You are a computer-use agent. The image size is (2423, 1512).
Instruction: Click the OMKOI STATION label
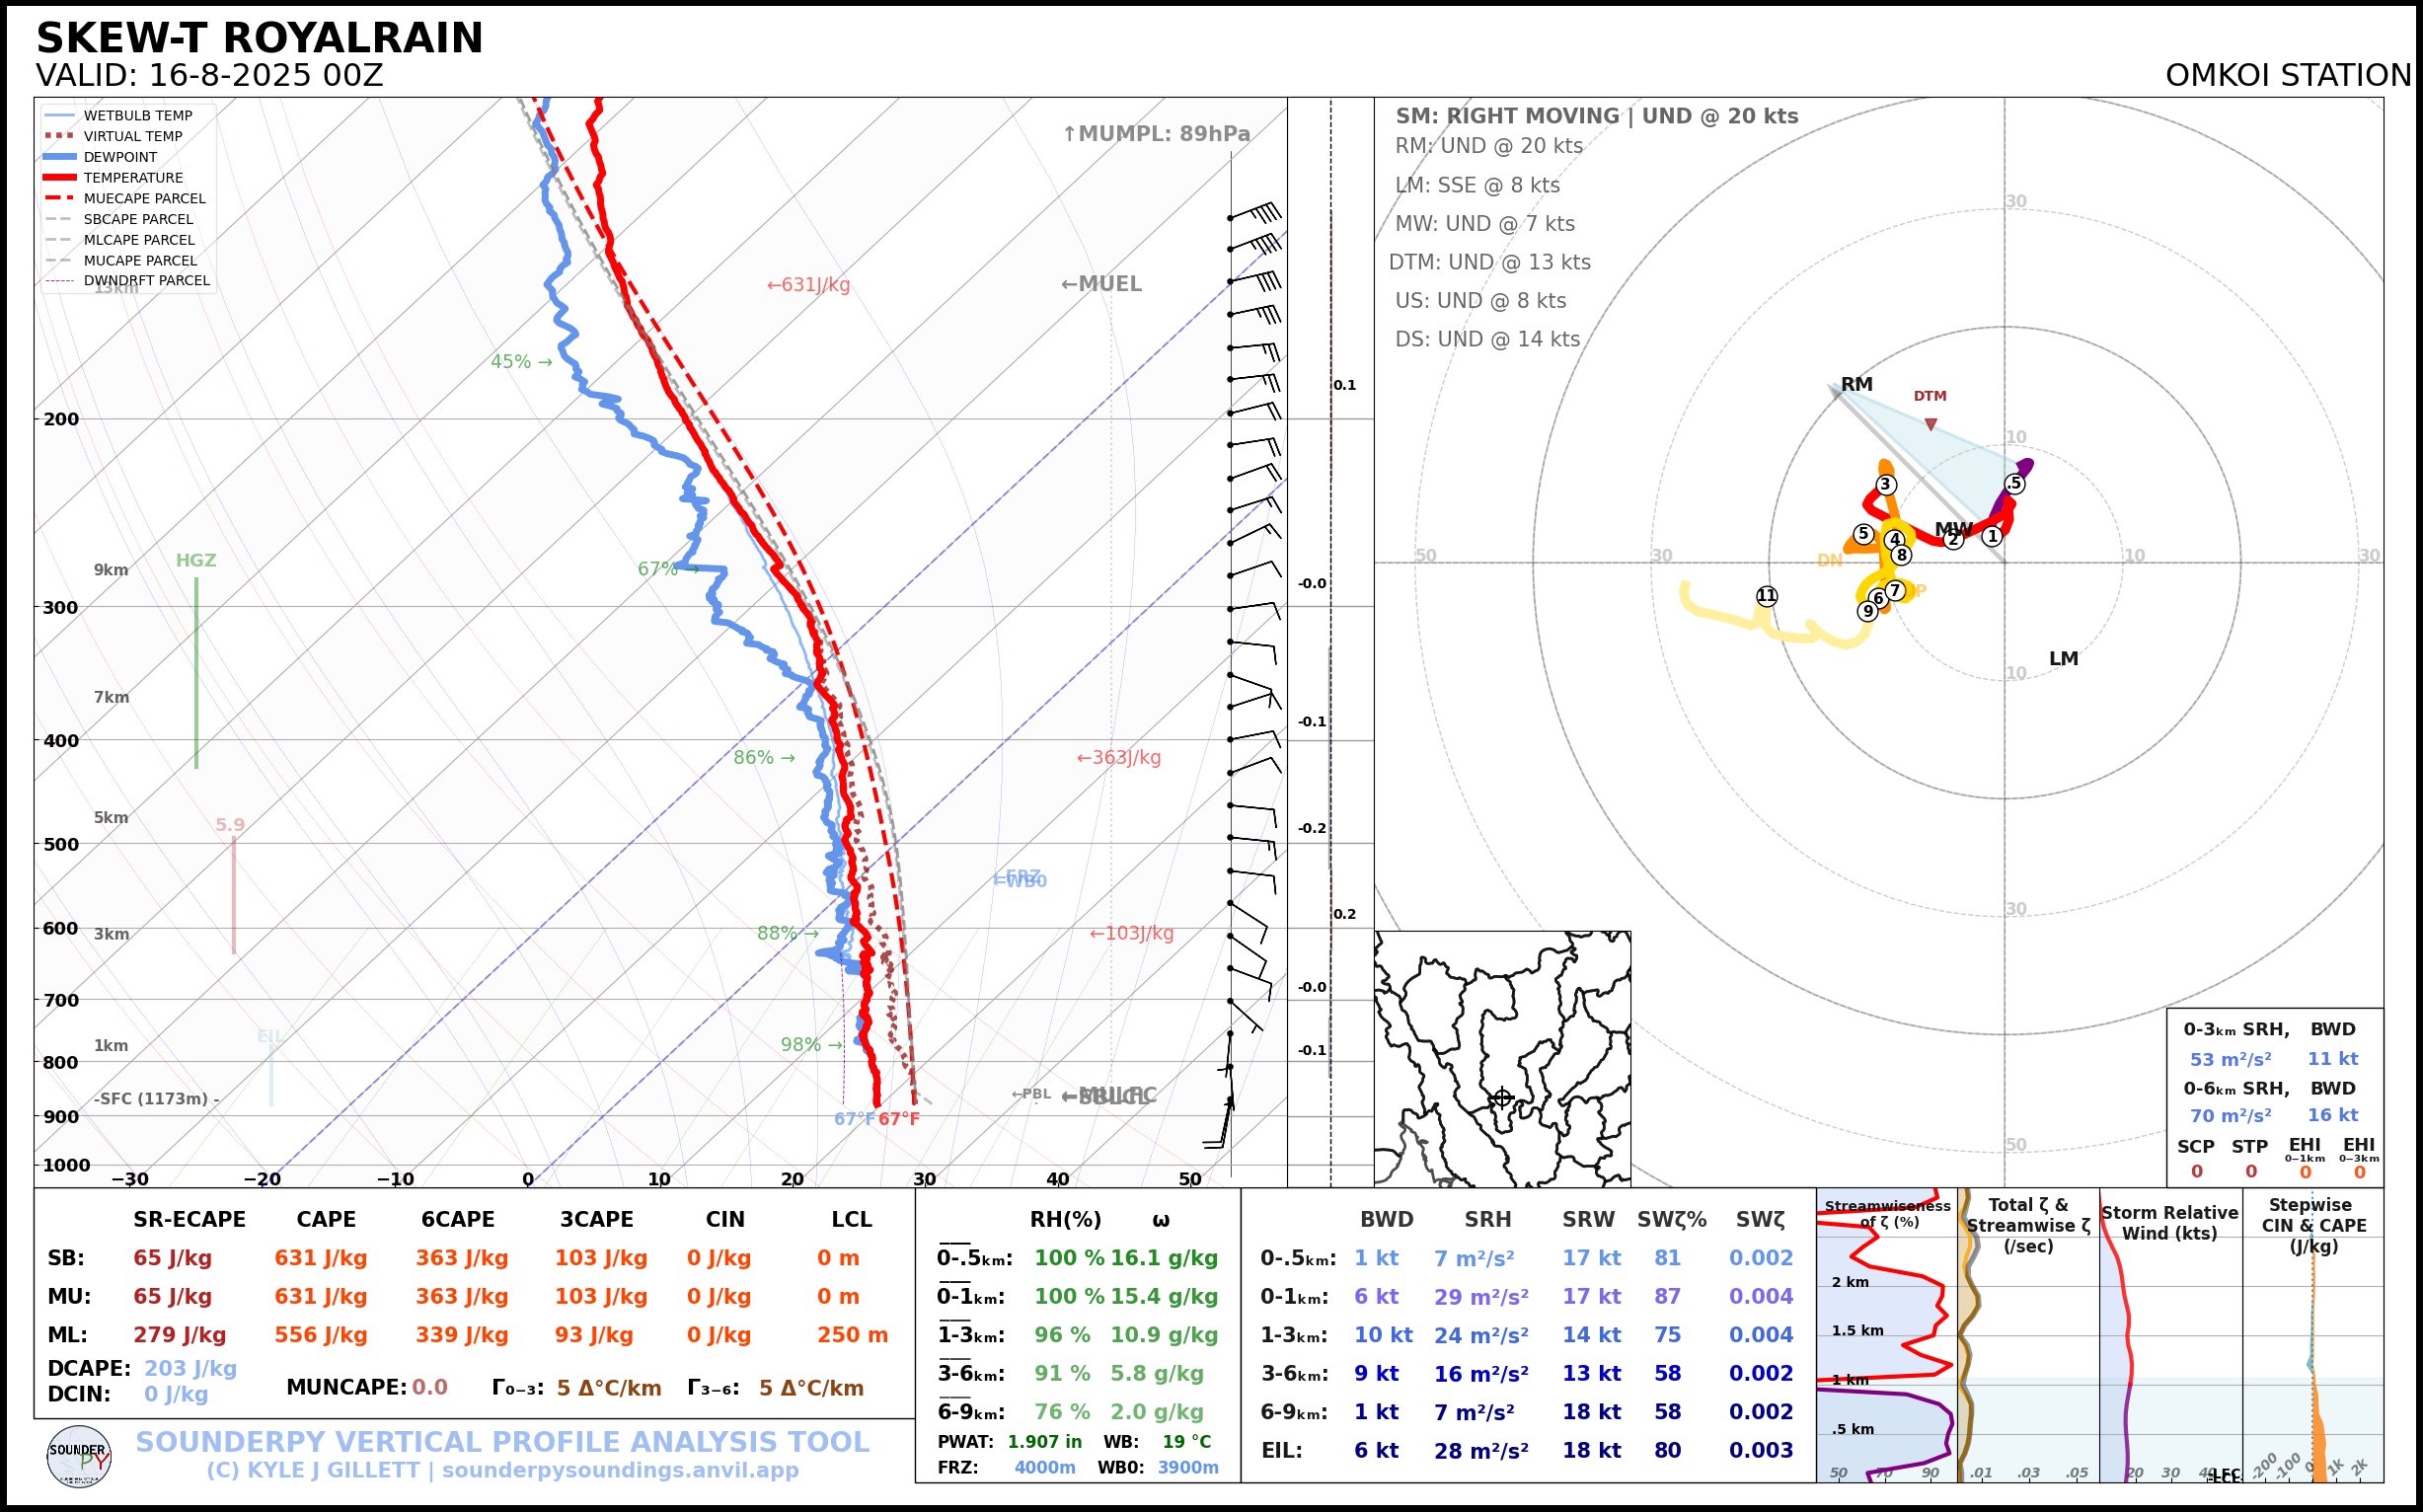2287,76
